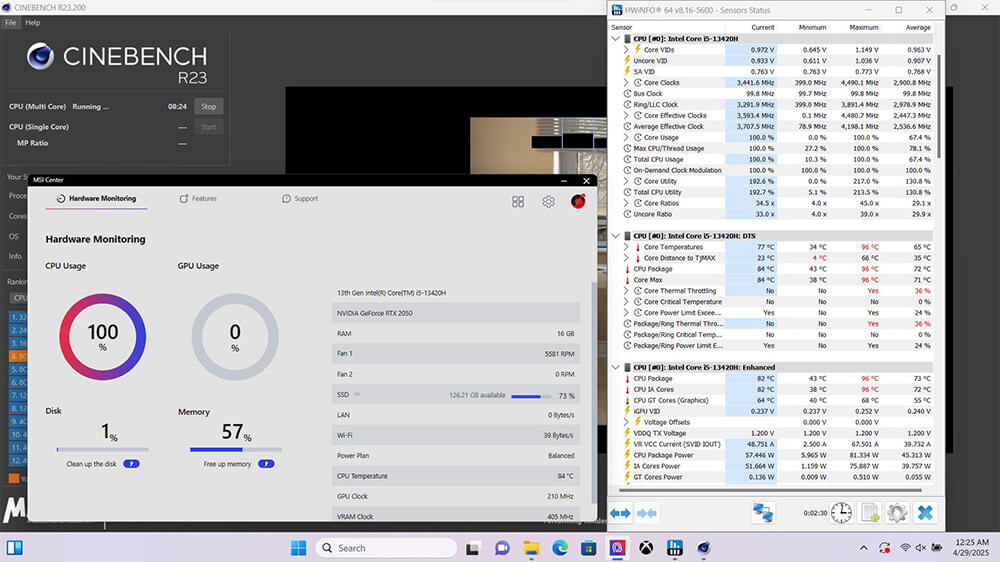Open File Explorer from the taskbar
This screenshot has height=562, width=1000.
(531, 548)
